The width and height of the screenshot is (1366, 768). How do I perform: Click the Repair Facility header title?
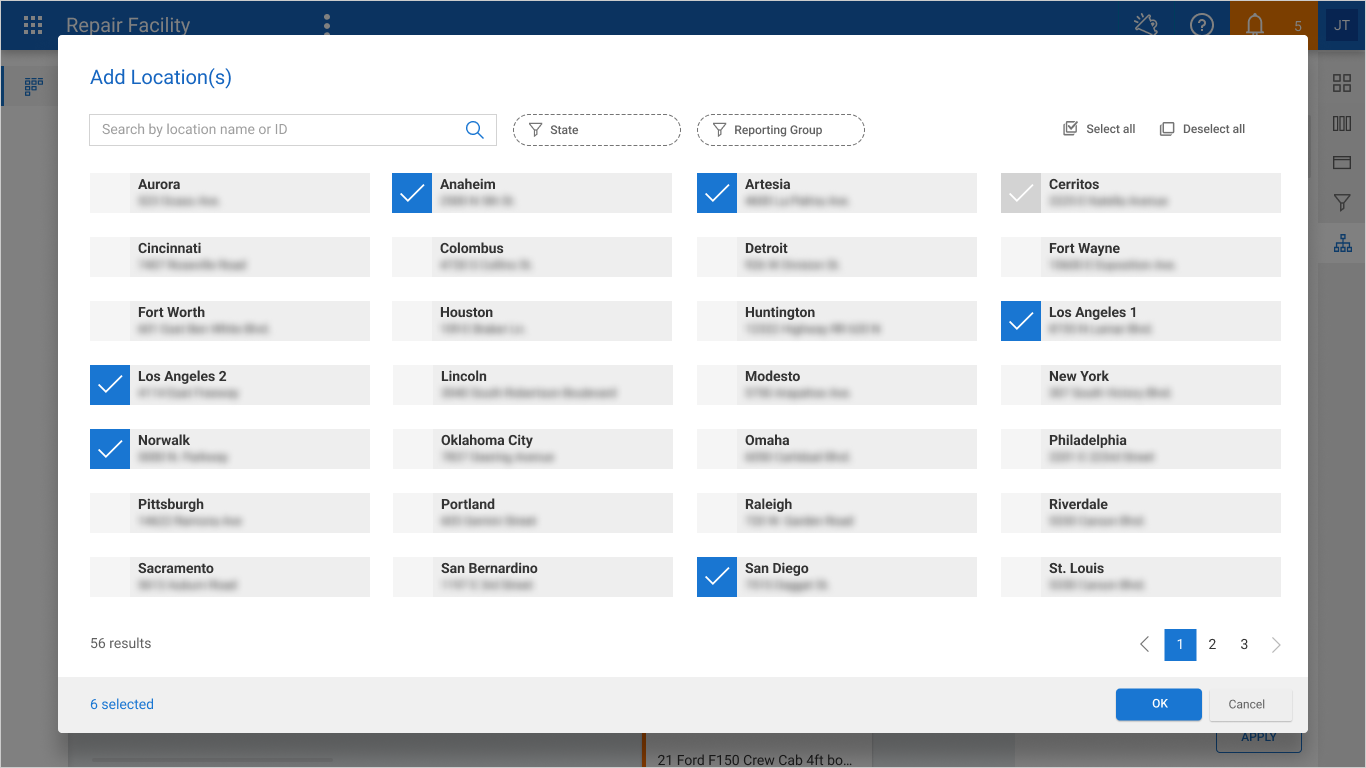click(128, 25)
